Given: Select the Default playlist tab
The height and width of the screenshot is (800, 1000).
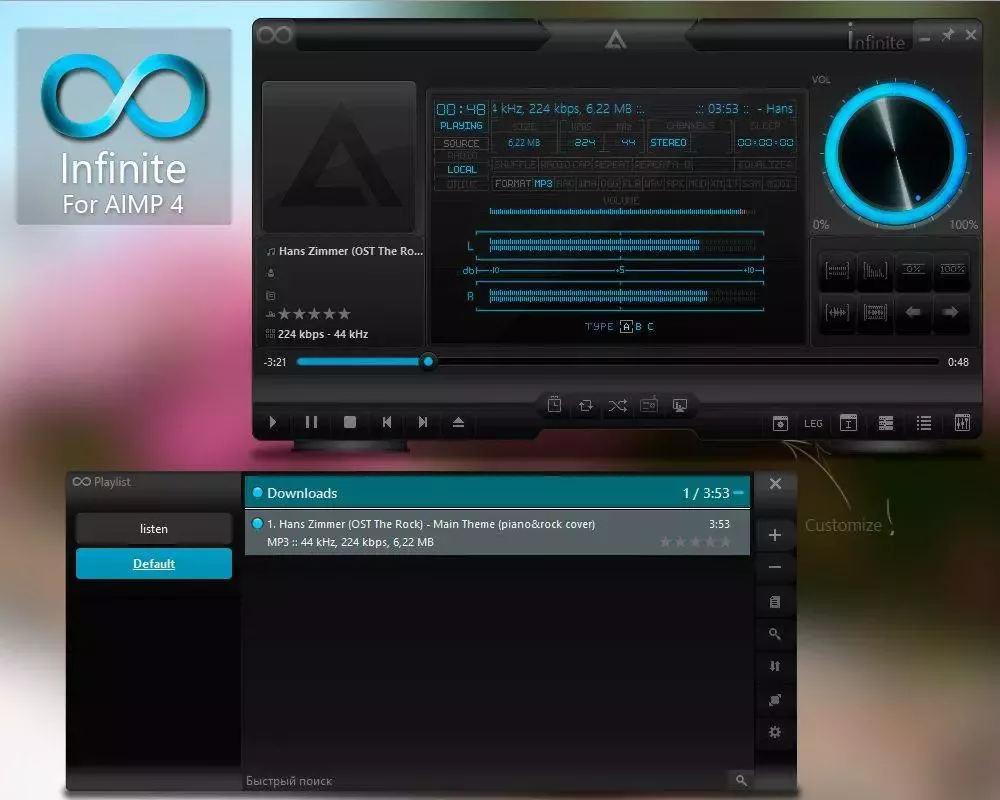Looking at the screenshot, I should (x=154, y=564).
